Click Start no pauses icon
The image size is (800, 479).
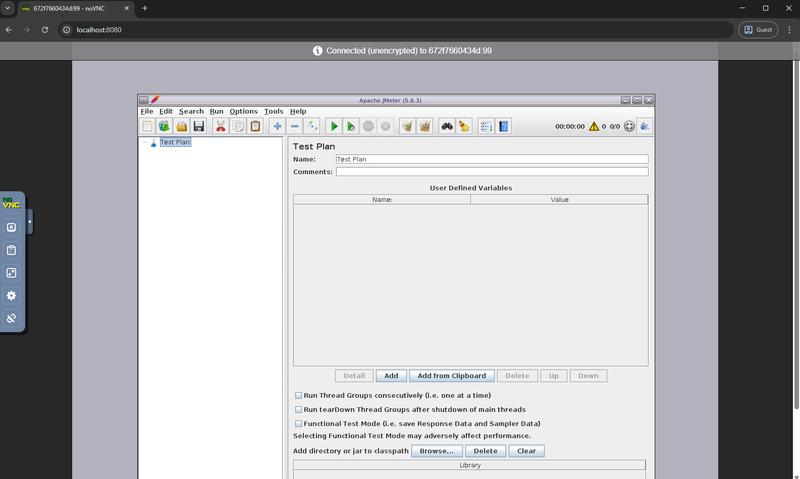pos(351,126)
